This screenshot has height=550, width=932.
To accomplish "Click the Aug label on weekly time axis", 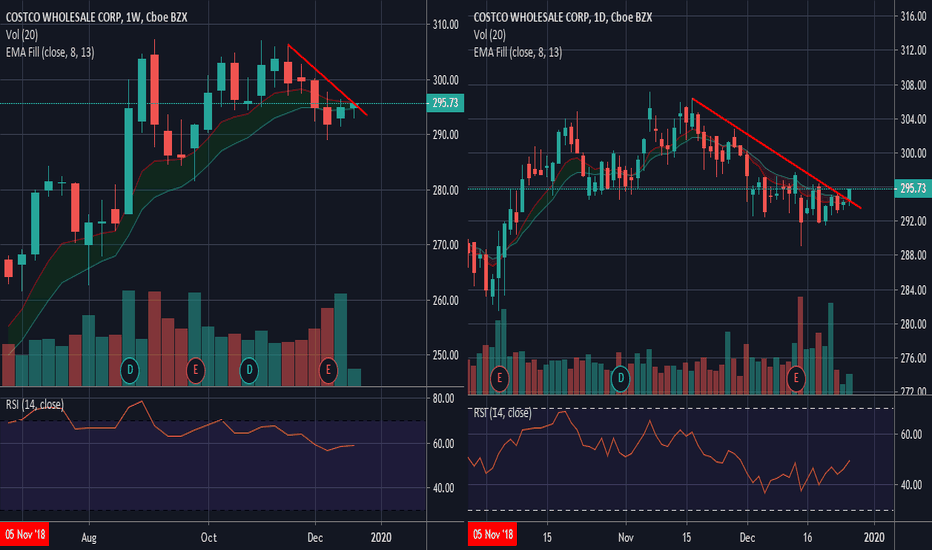I will point(89,538).
